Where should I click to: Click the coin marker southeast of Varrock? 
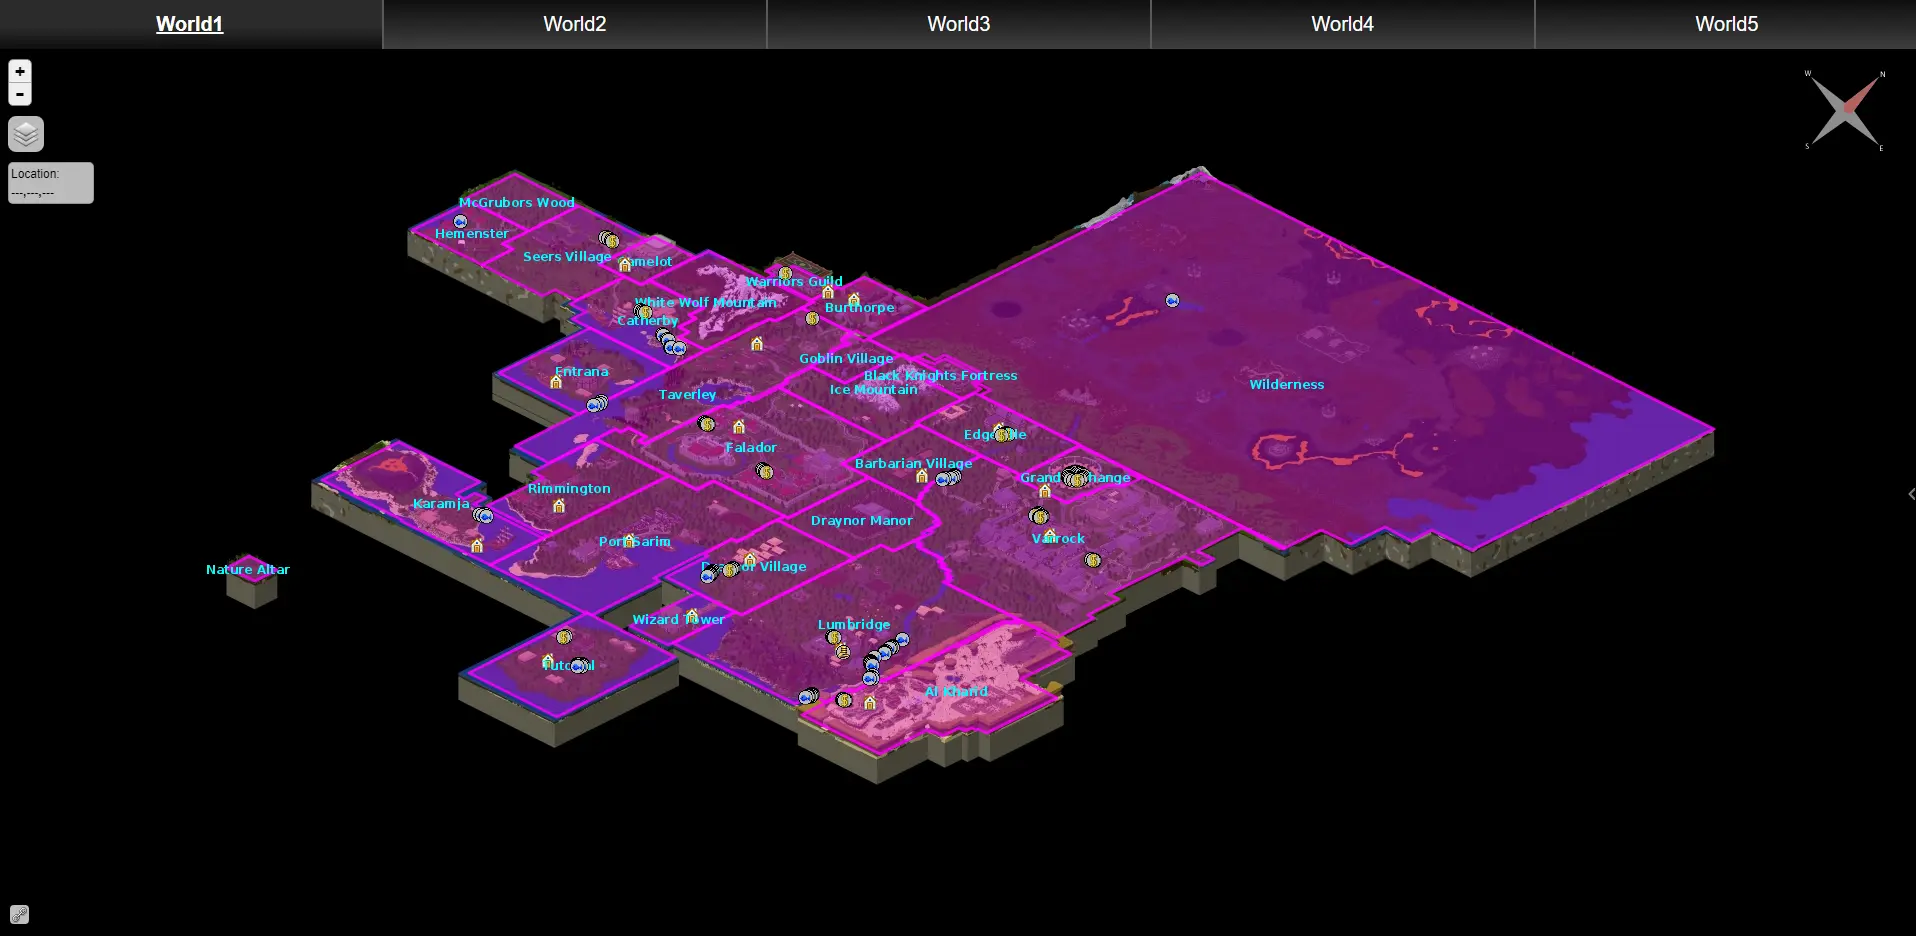(x=1093, y=560)
